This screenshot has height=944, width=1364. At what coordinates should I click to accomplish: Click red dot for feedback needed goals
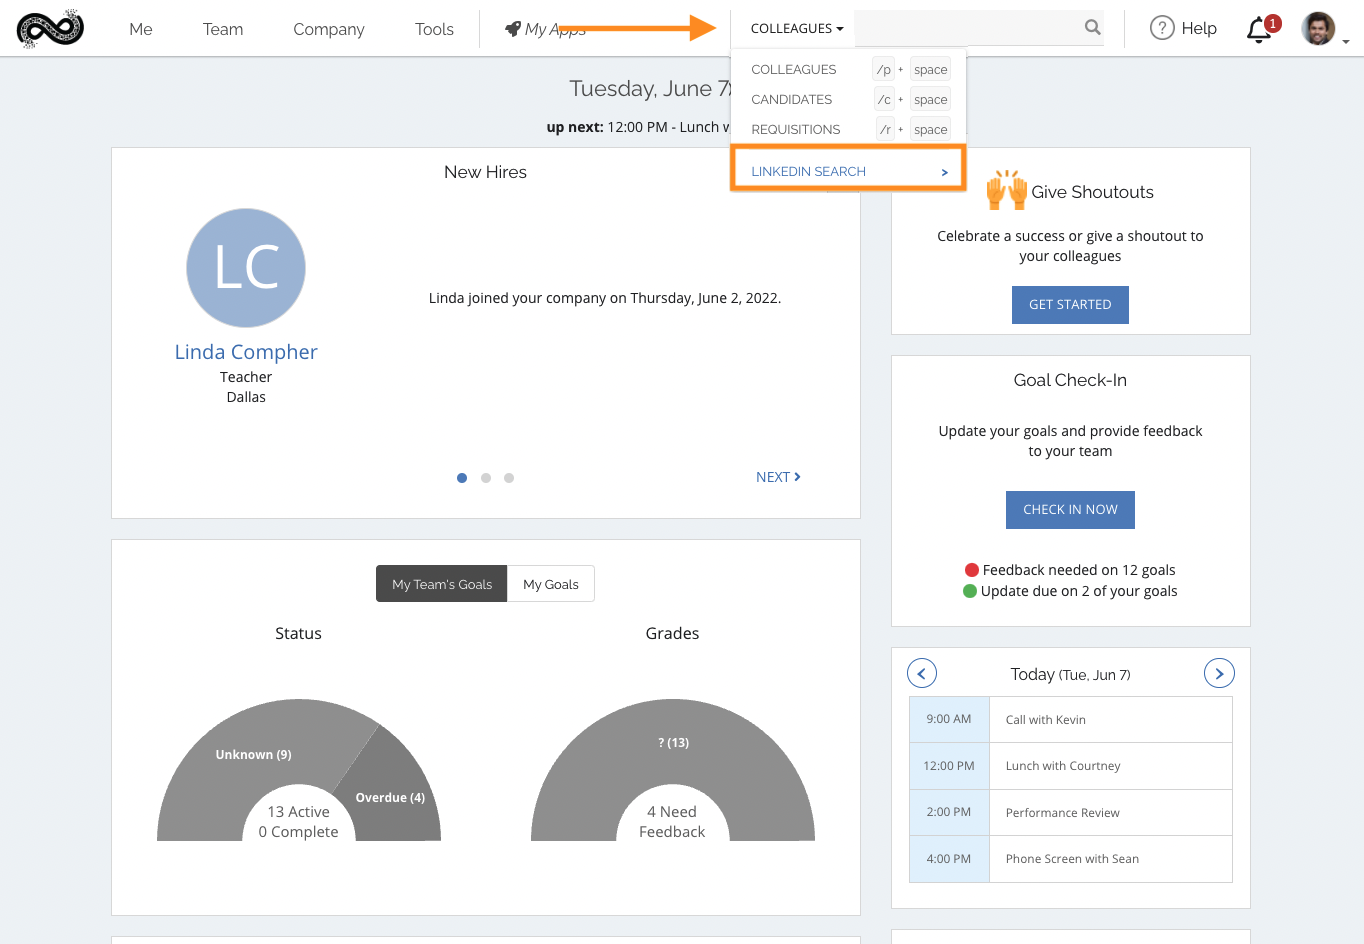pyautogui.click(x=971, y=570)
